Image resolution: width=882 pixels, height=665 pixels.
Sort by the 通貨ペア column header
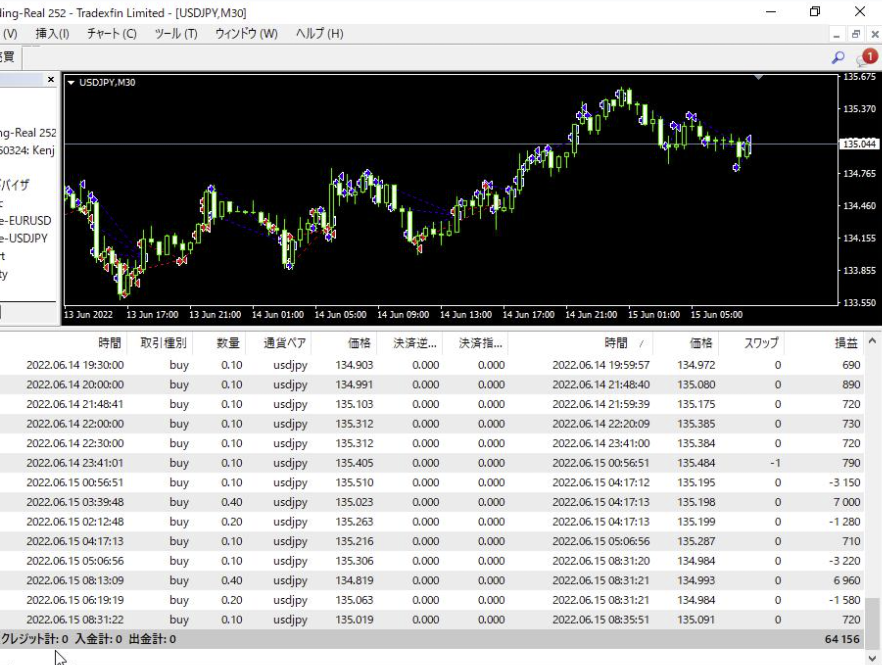[285, 343]
